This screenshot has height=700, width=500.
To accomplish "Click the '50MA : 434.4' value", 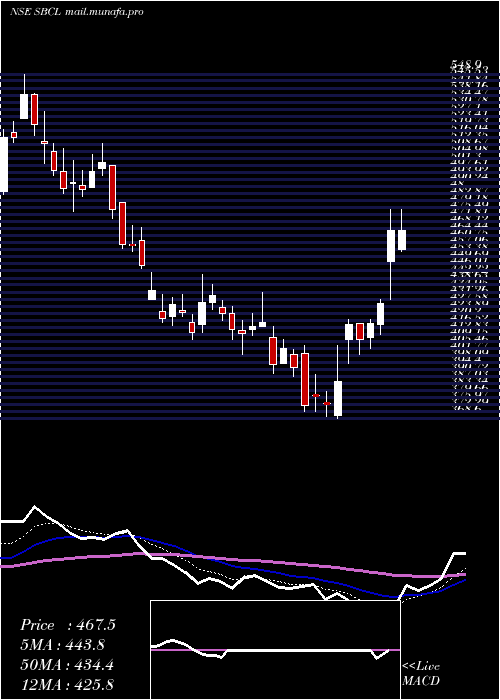I will pyautogui.click(x=67, y=665).
